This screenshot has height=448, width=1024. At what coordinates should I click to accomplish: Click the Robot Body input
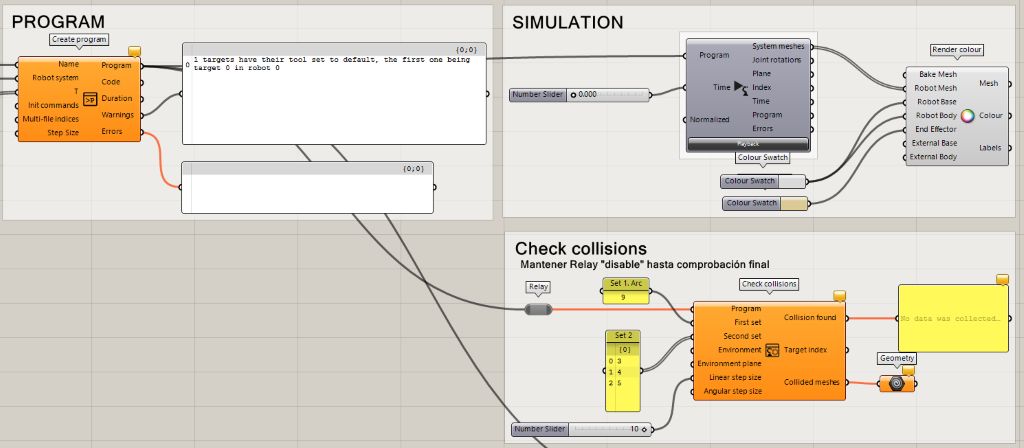(x=936, y=116)
